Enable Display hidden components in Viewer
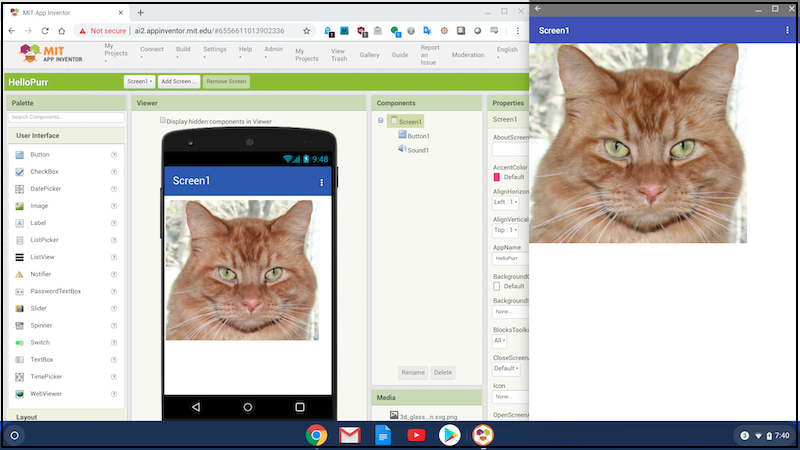Screen dimensions: 800x450 [x=163, y=120]
